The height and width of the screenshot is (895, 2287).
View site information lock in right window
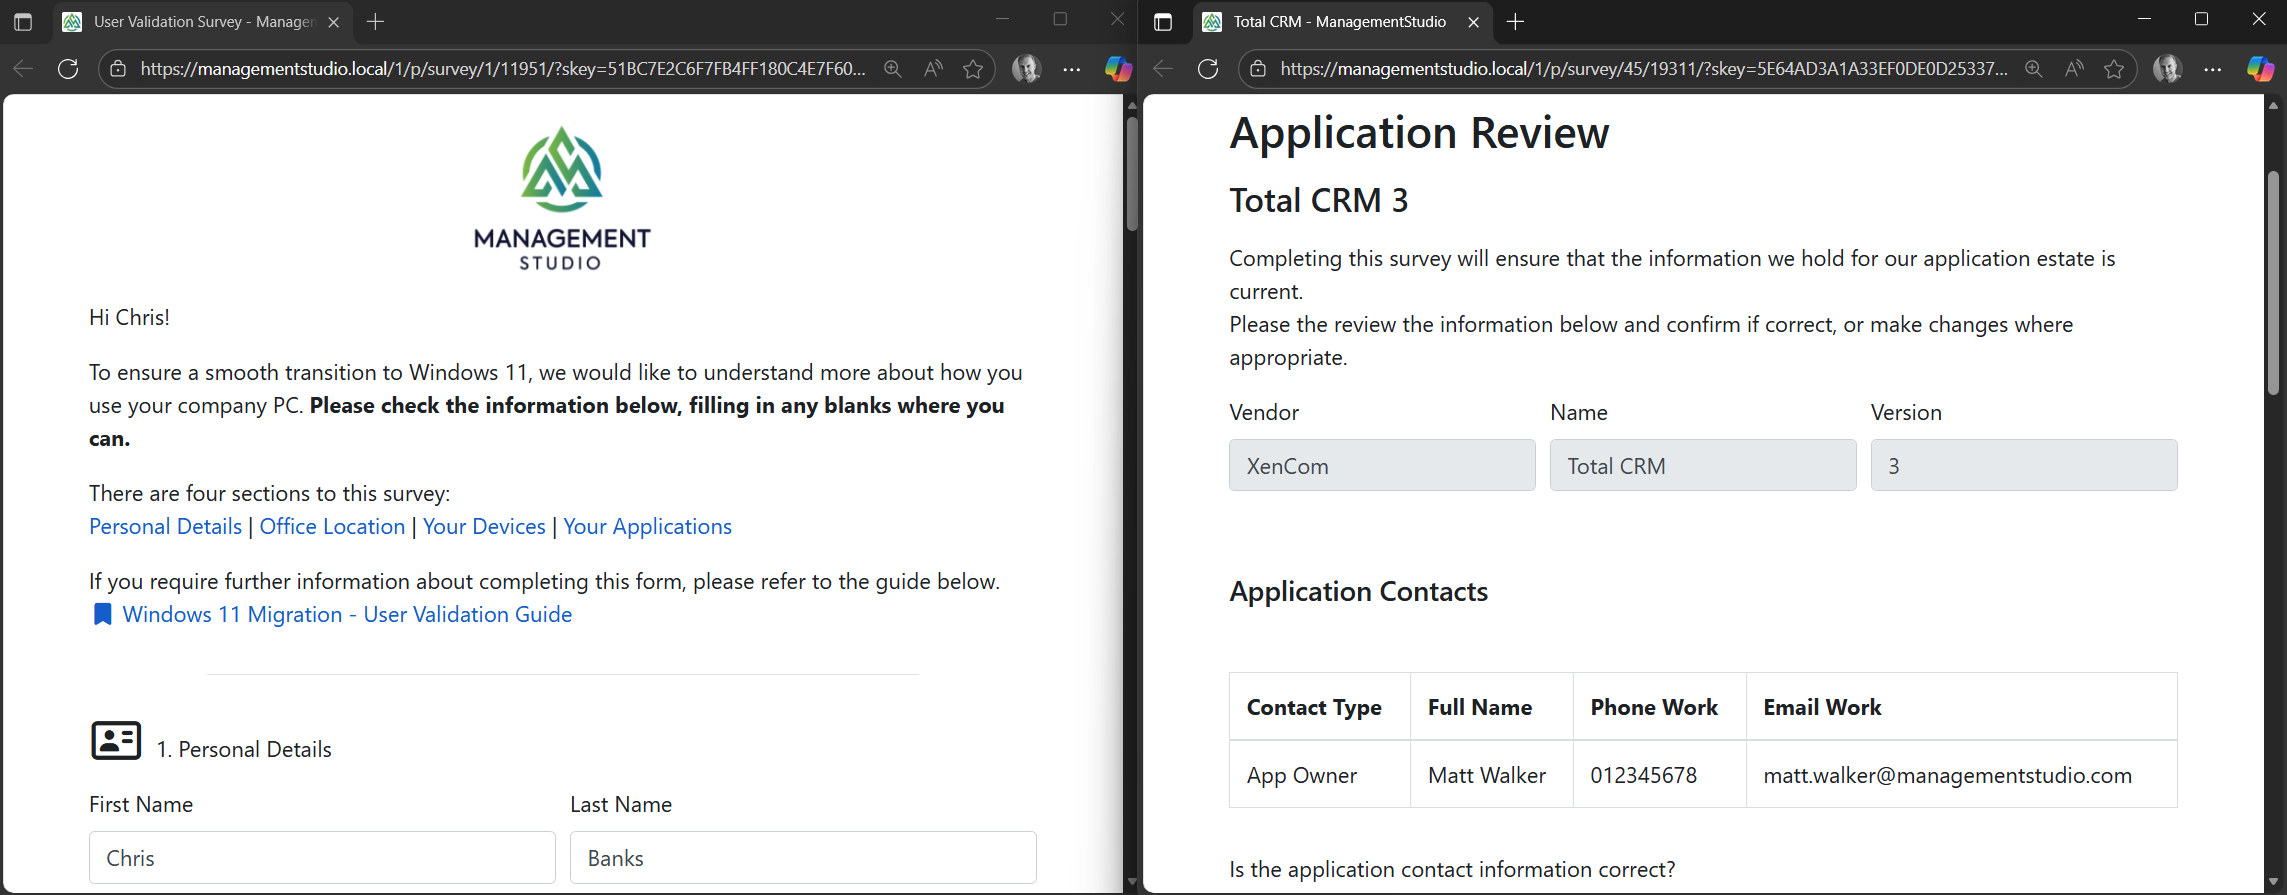click(1258, 69)
